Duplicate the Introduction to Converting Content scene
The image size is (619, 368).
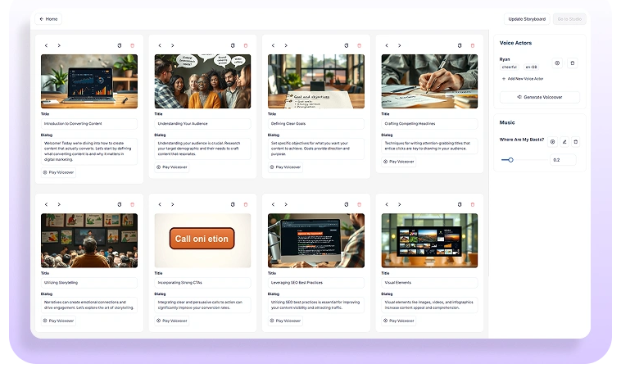pos(119,45)
